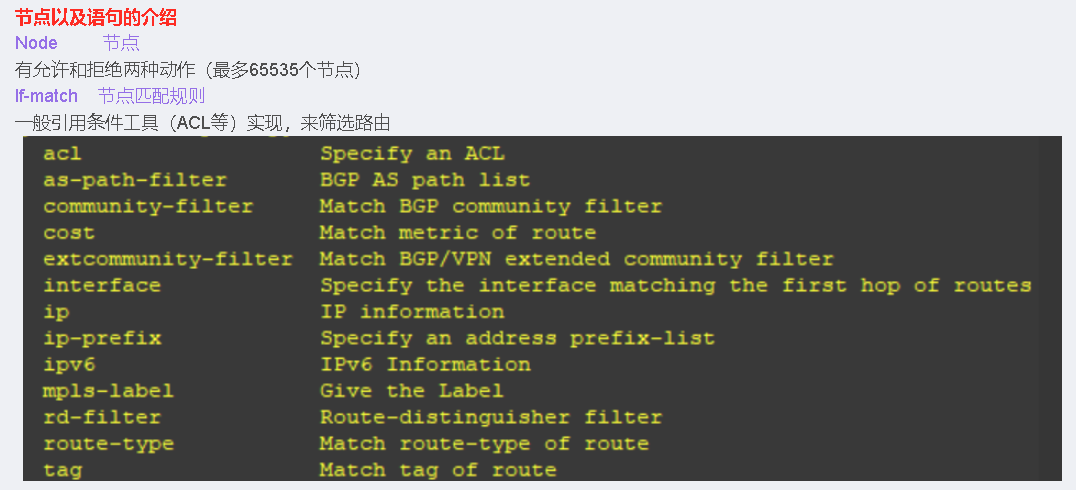Click the purple If-match label
The image size is (1076, 490).
point(46,96)
